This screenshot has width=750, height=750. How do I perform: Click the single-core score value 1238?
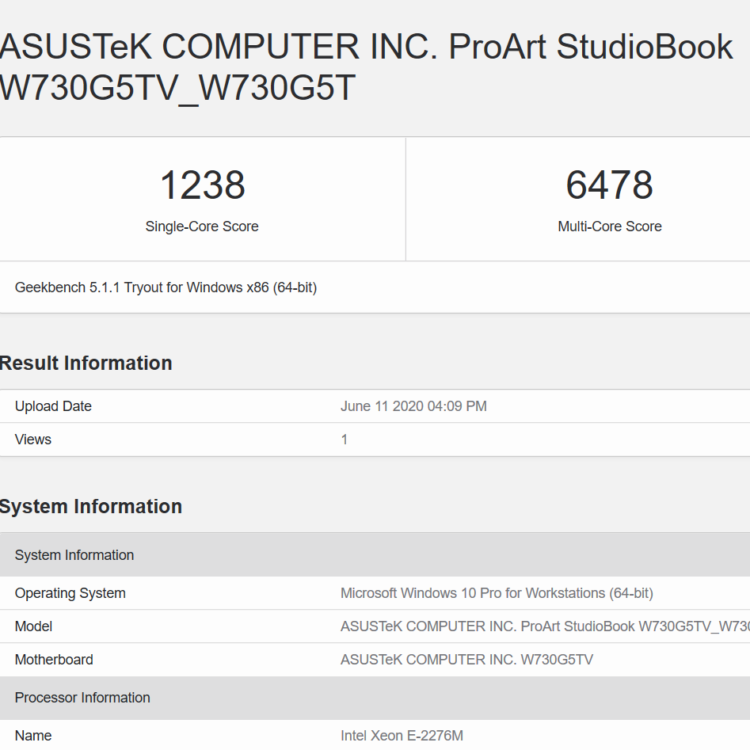pyautogui.click(x=202, y=185)
